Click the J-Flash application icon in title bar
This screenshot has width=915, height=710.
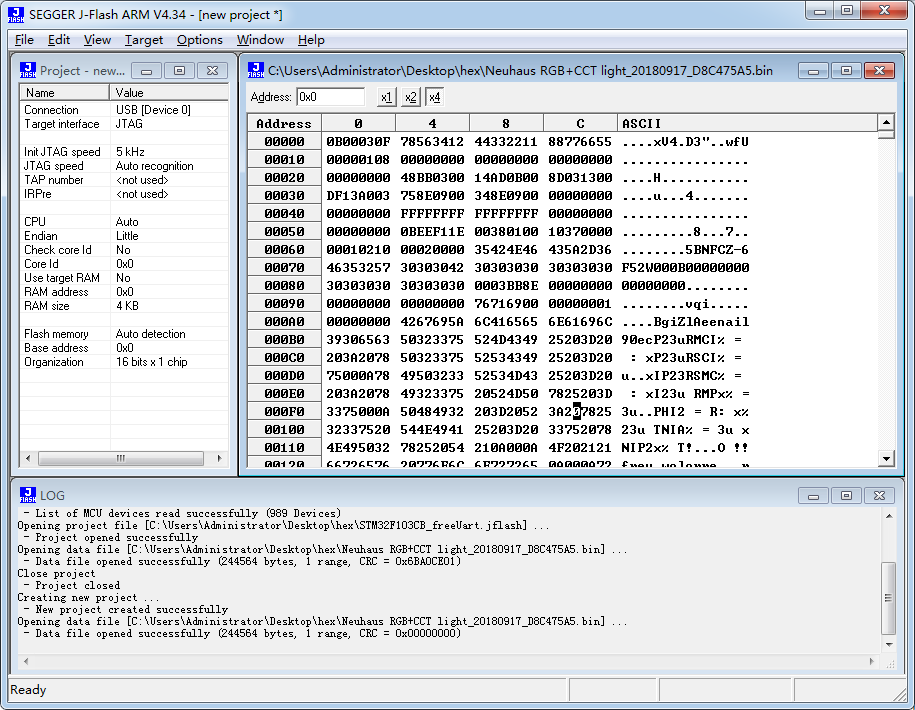pos(16,15)
